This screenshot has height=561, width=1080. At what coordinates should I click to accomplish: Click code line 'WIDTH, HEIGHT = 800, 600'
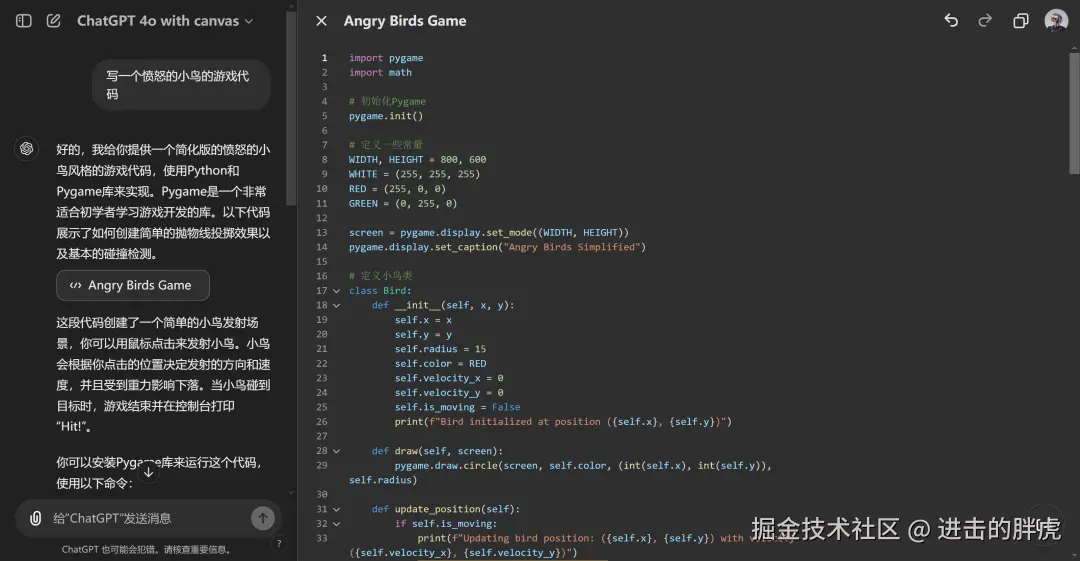pyautogui.click(x=417, y=159)
